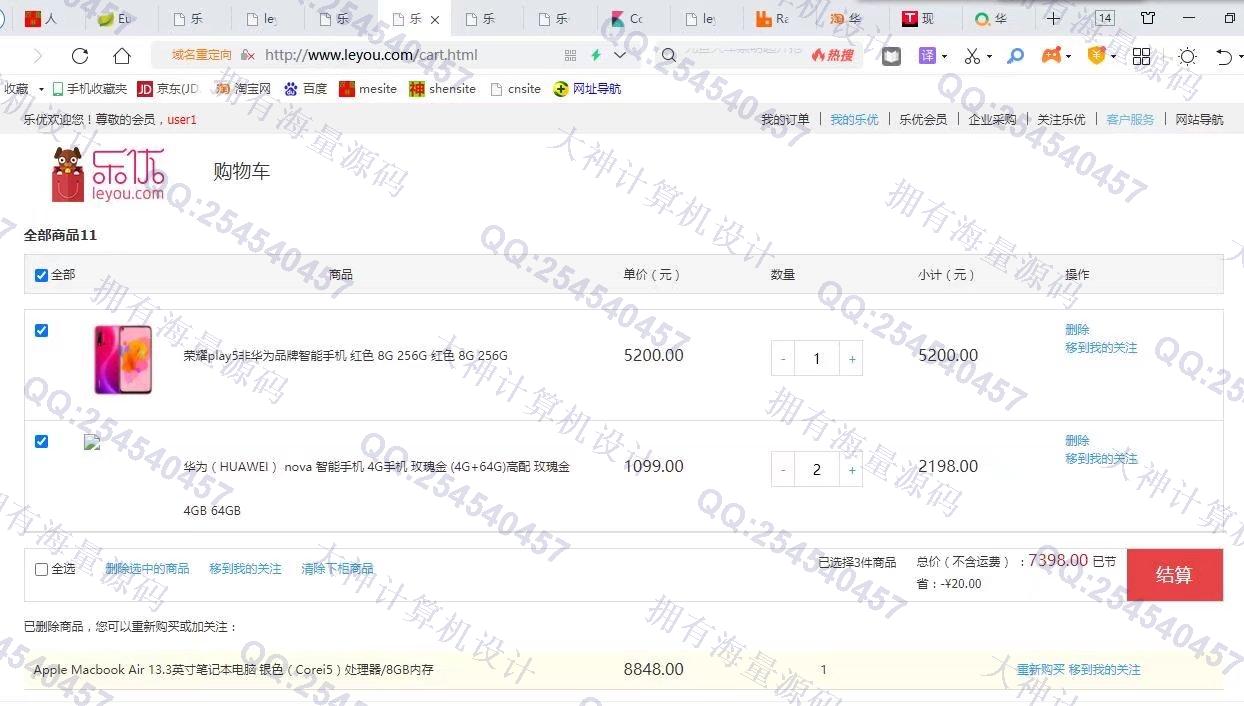The image size is (1244, 706).
Task: Go to the browser home page icon
Action: pyautogui.click(x=122, y=56)
